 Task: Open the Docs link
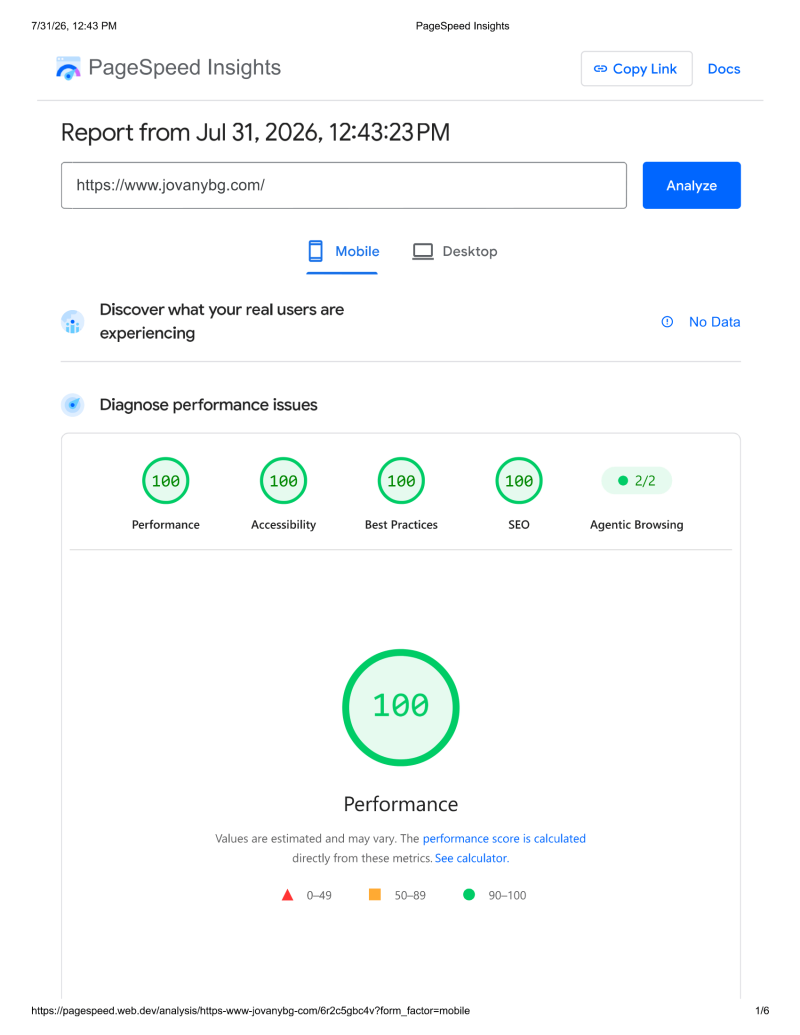coord(723,69)
